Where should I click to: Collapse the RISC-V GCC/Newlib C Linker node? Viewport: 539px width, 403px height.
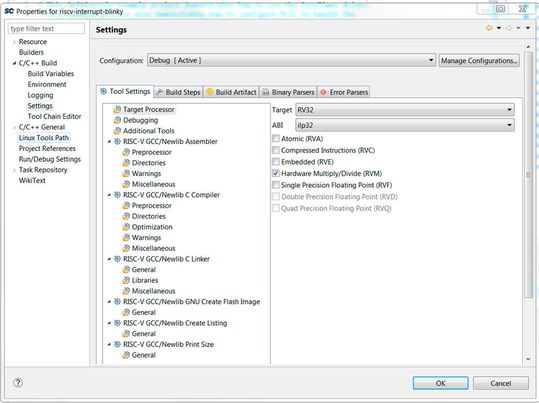[109, 259]
